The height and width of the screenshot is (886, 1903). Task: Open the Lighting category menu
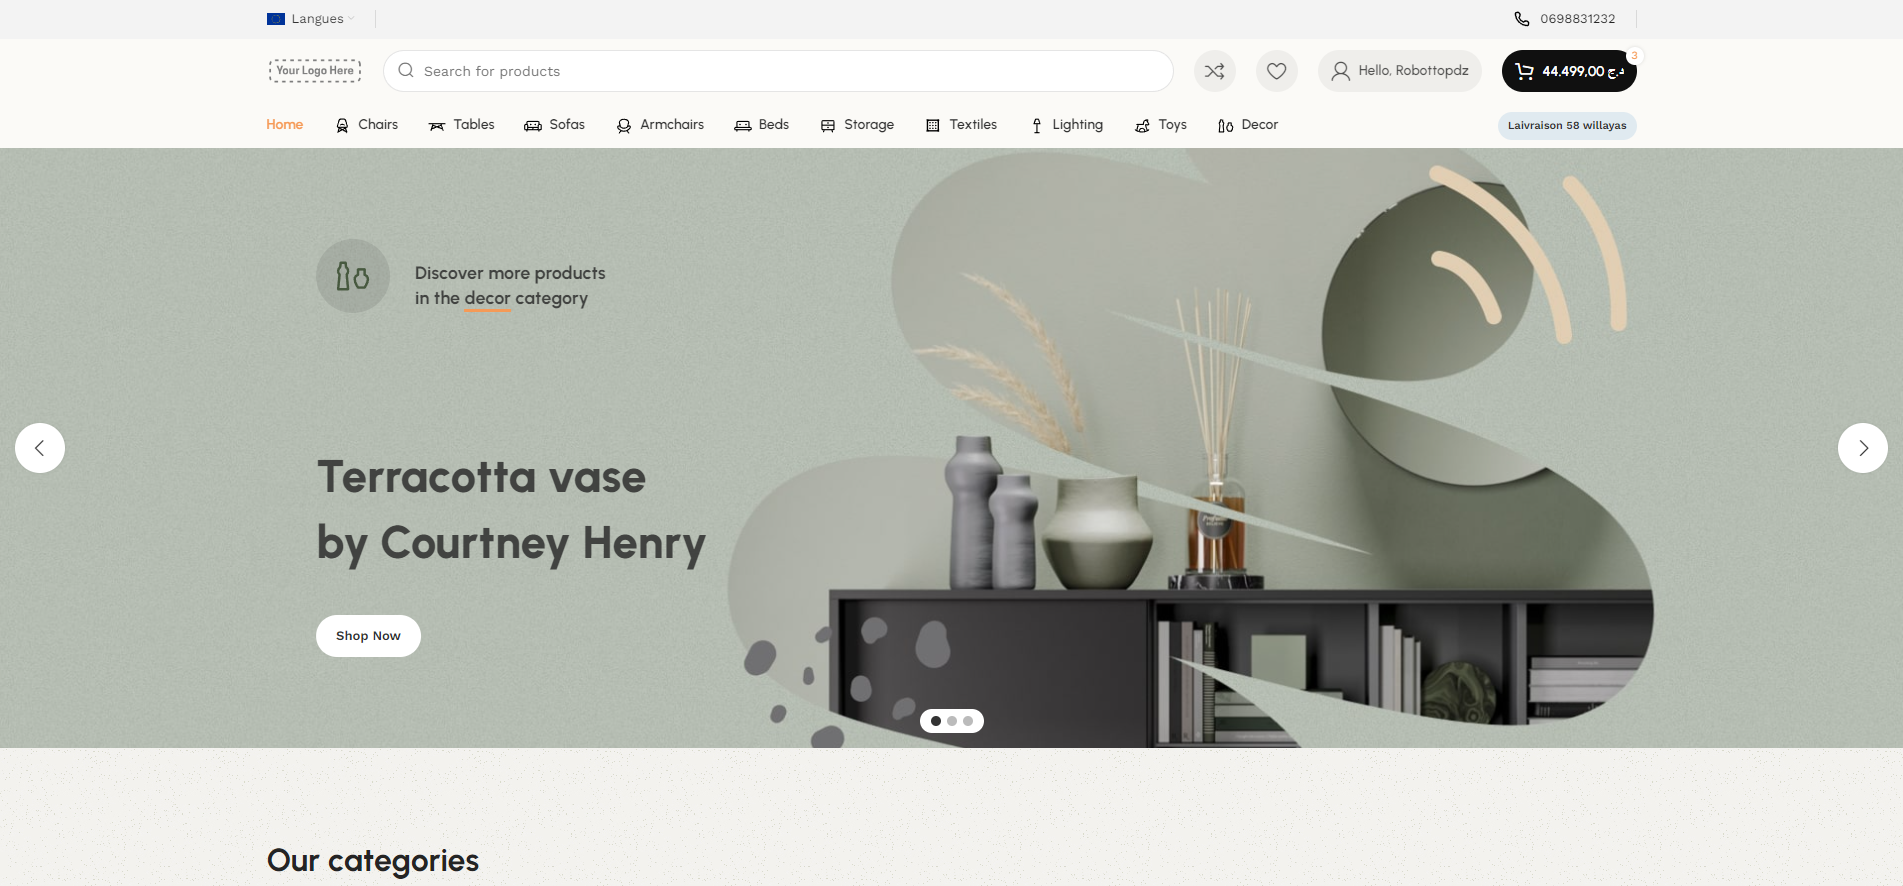1066,125
